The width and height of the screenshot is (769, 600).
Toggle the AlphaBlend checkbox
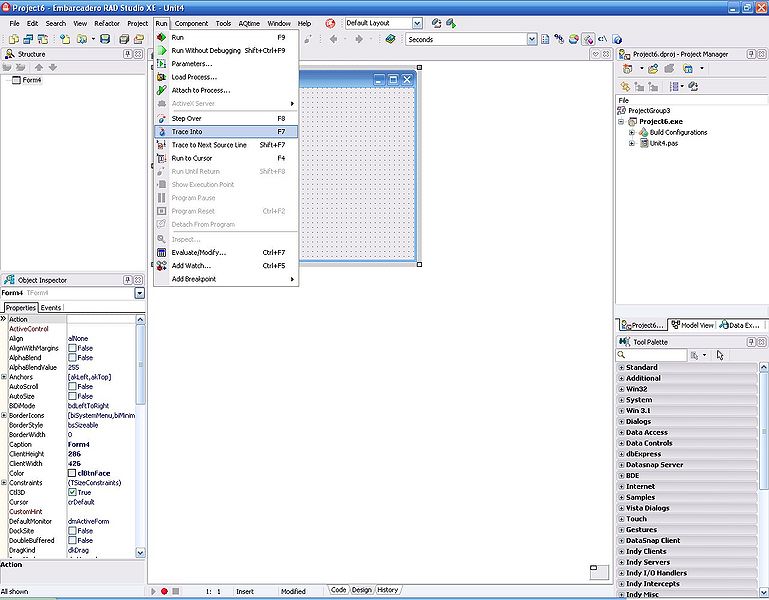click(x=73, y=357)
